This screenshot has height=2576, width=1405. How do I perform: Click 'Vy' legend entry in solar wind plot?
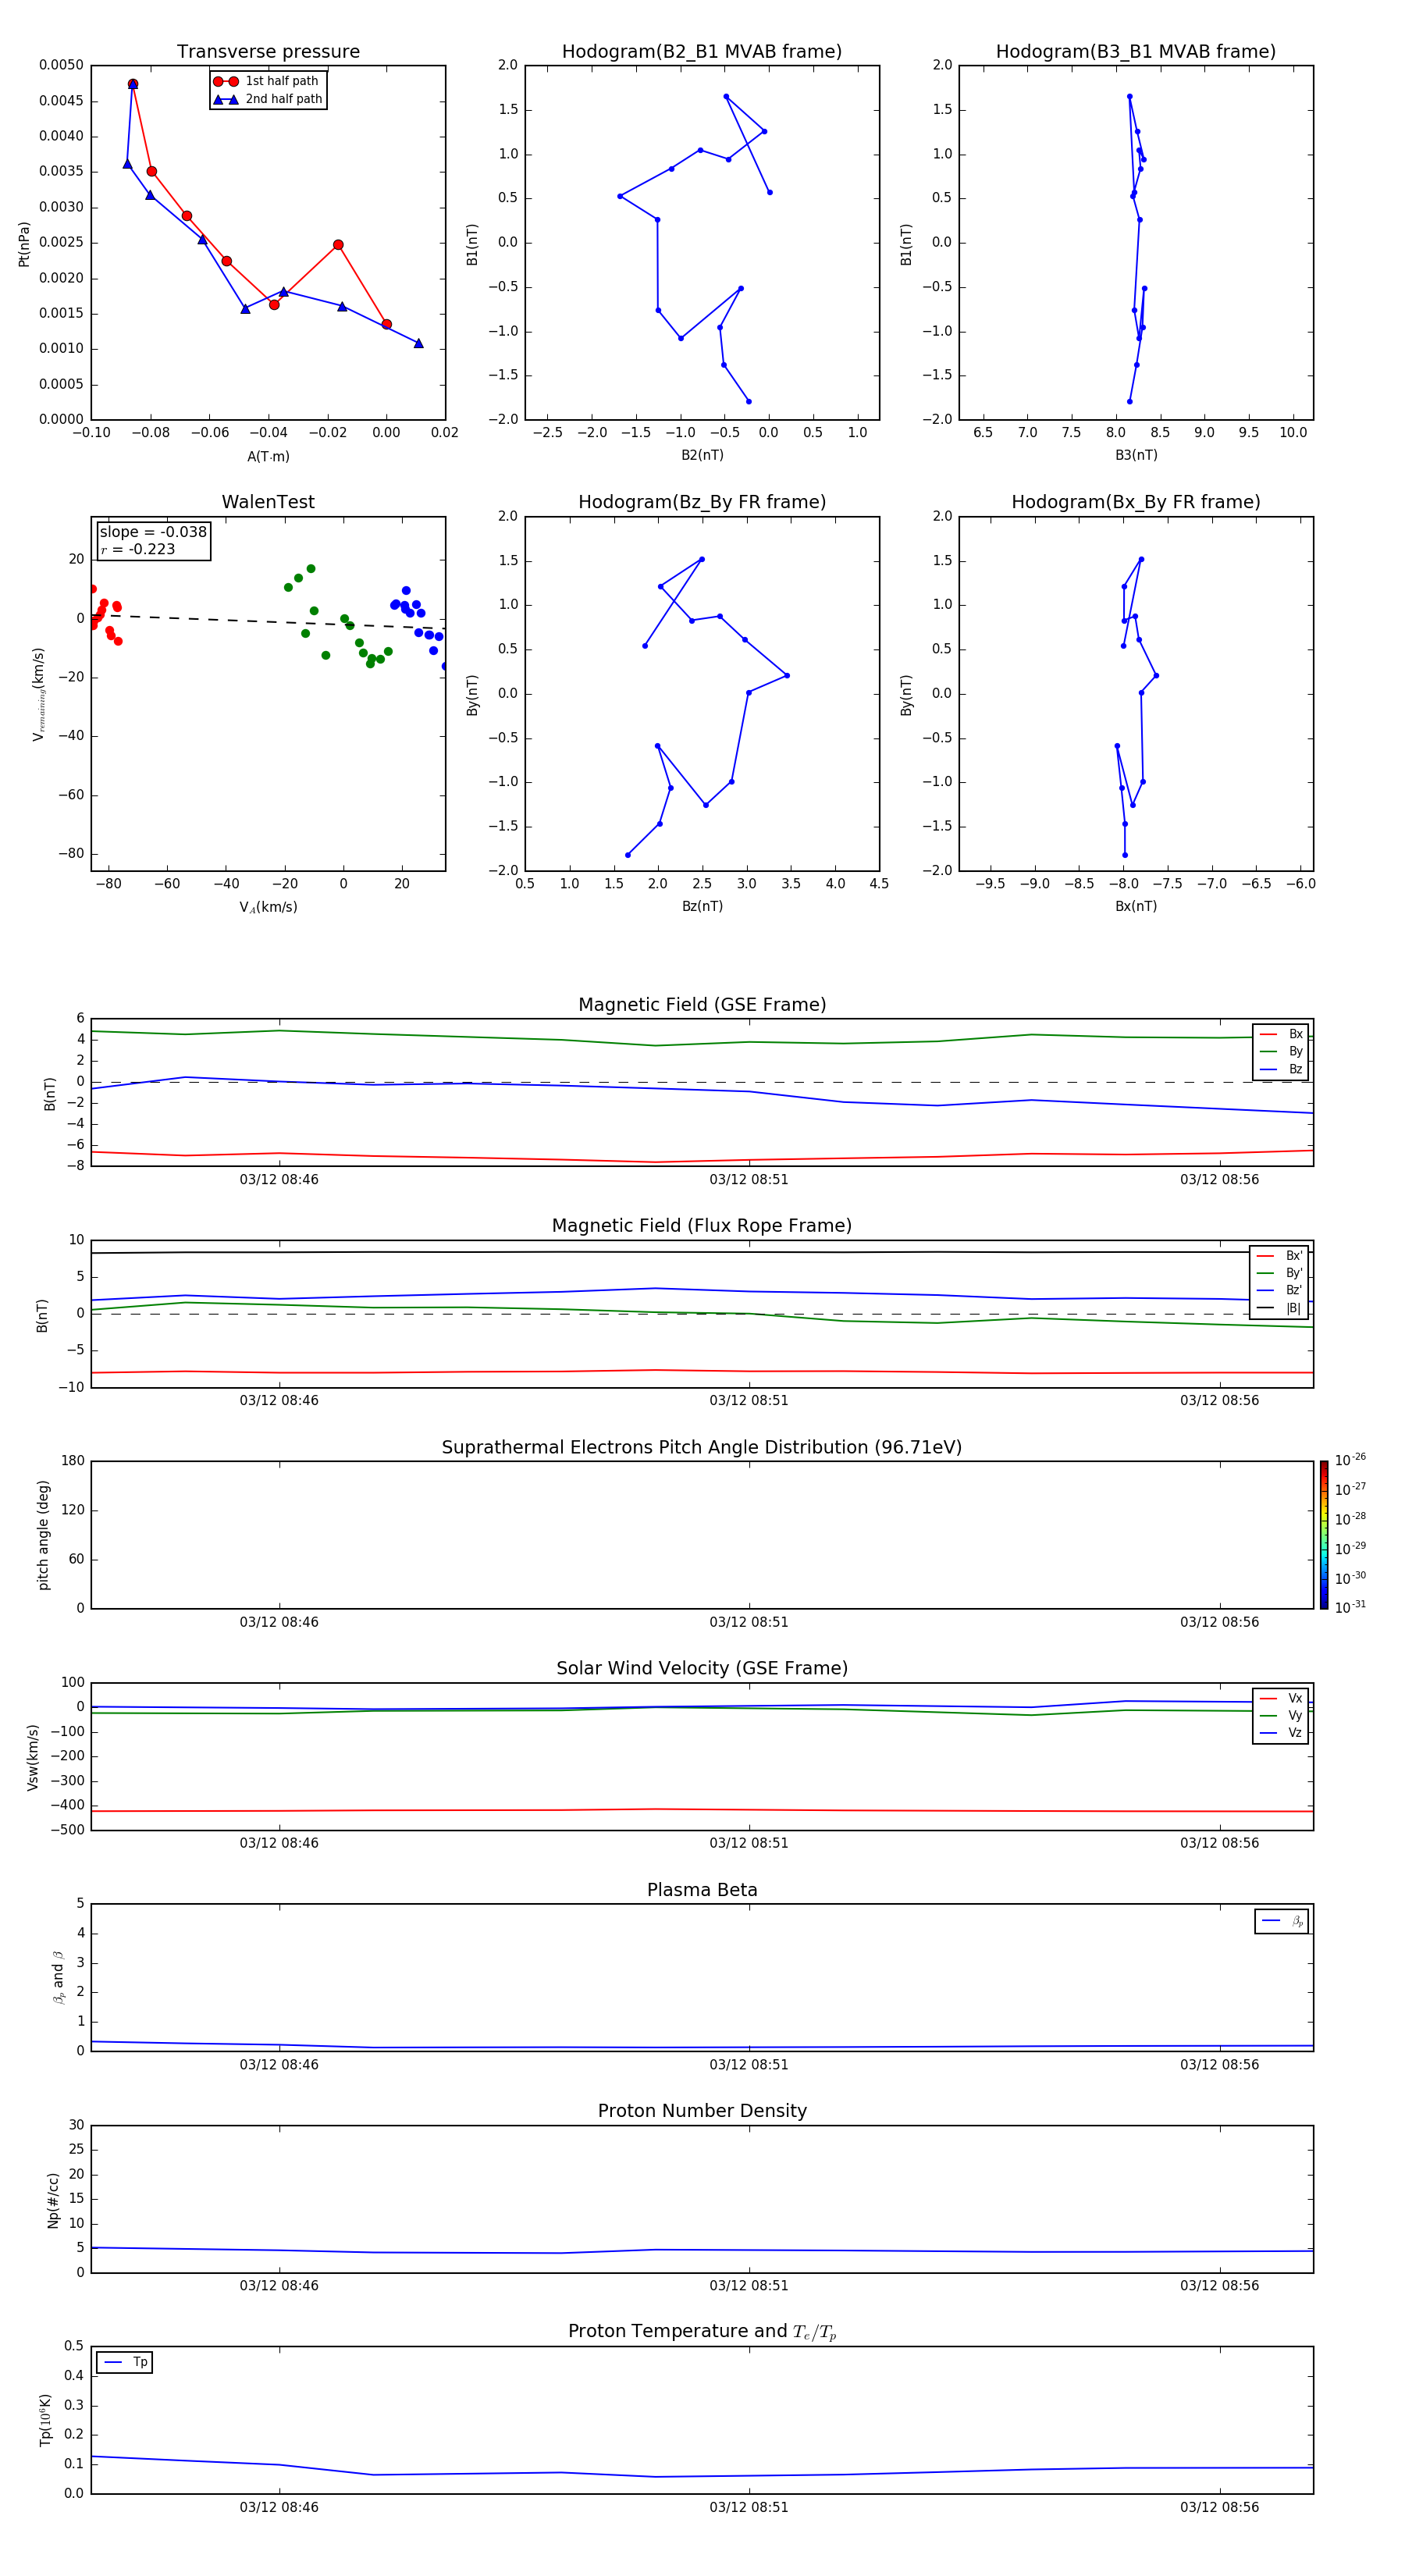coord(1281,1716)
